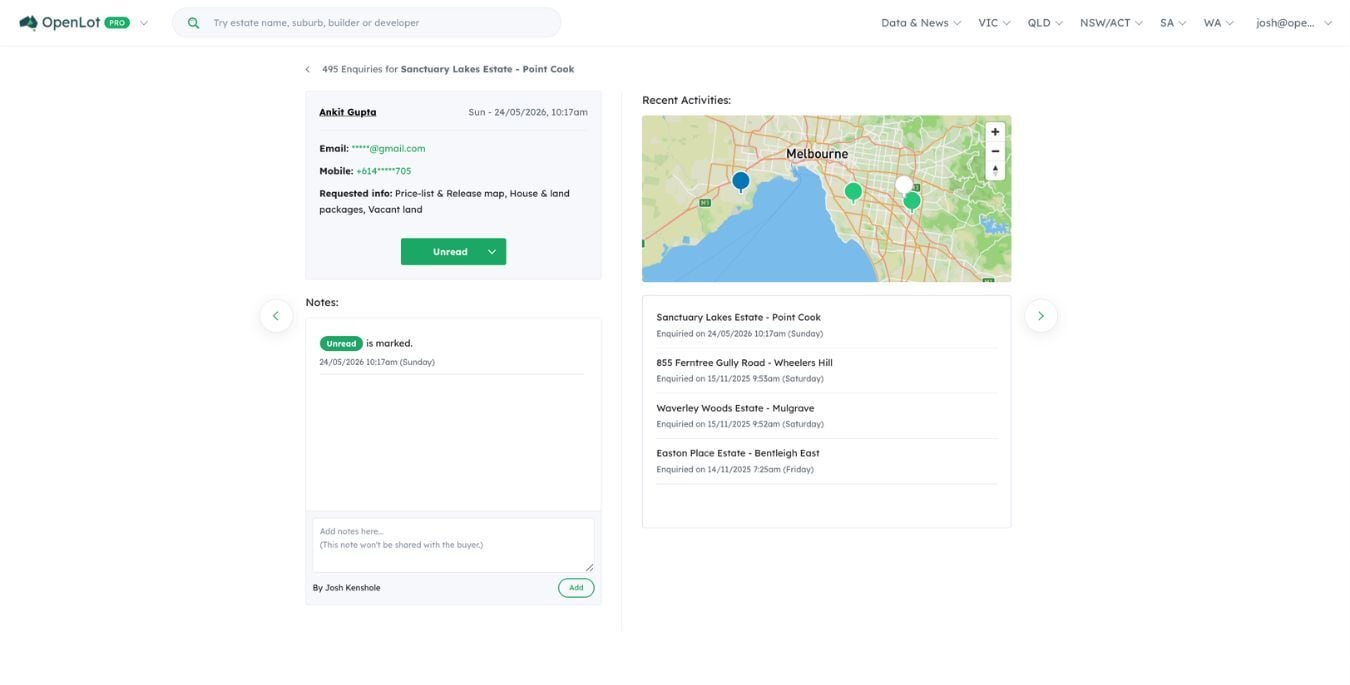
Task: Click the green Mulgrave map pin
Action: click(x=912, y=201)
